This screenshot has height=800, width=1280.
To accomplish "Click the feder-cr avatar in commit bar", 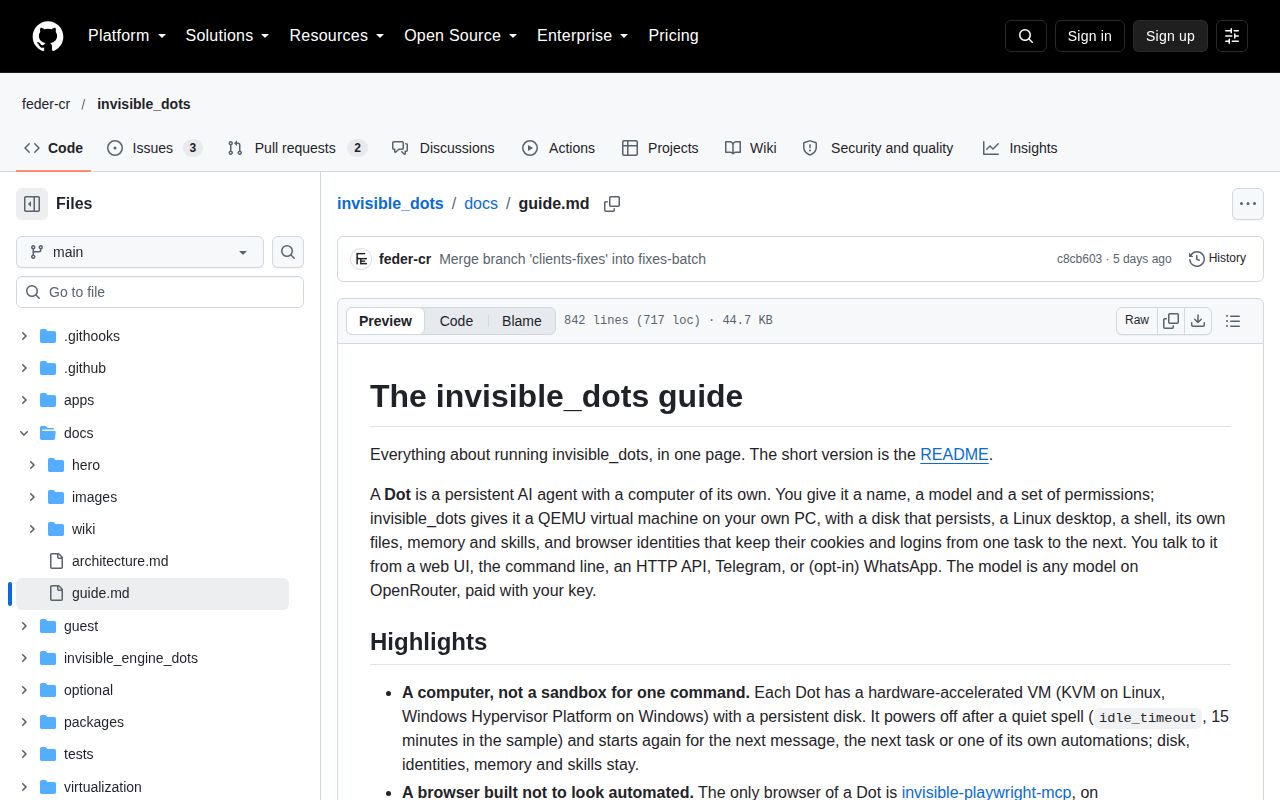I will [x=361, y=259].
